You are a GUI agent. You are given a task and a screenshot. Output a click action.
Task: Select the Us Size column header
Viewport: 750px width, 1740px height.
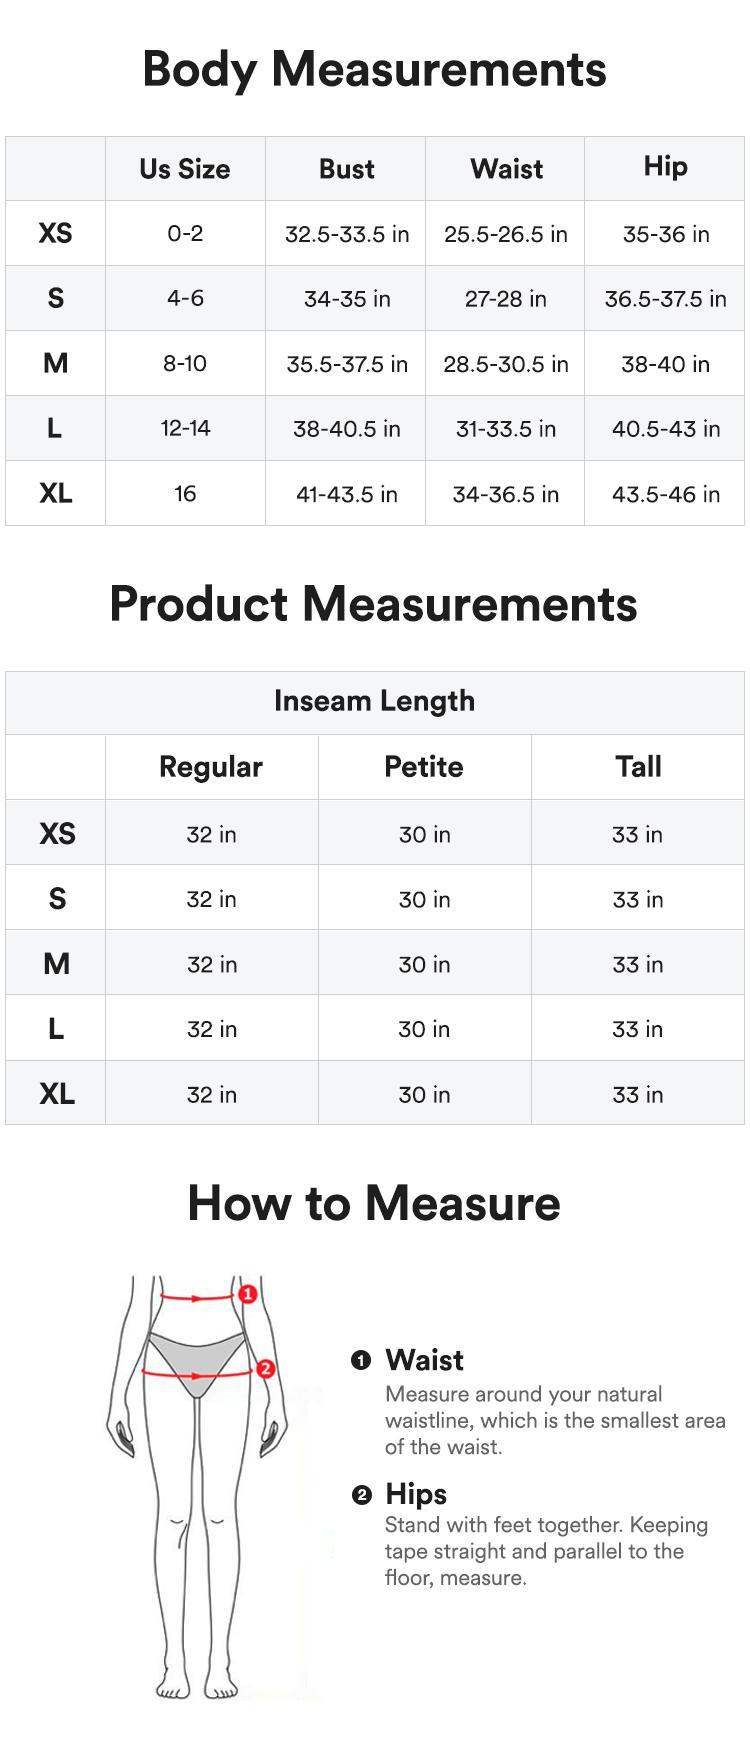pyautogui.click(x=185, y=169)
